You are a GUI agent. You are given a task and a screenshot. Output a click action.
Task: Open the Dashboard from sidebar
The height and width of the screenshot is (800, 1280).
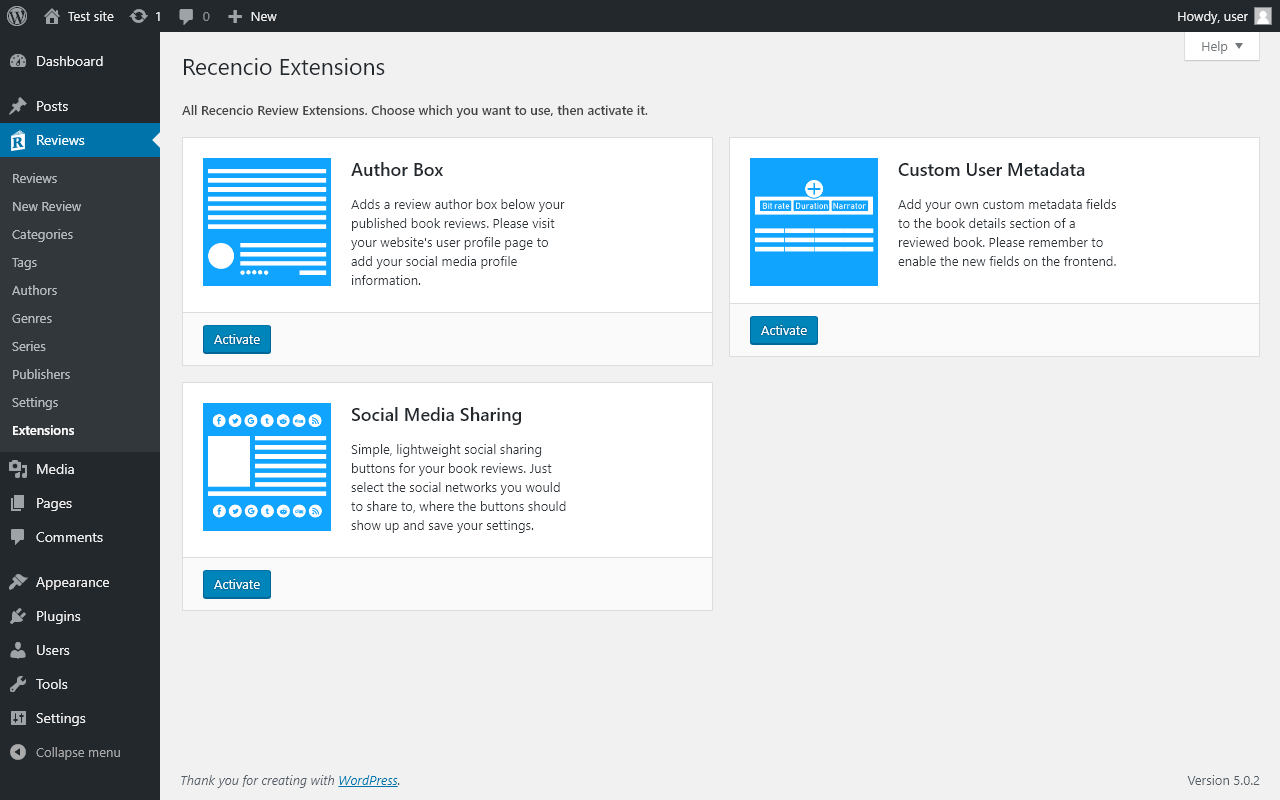(69, 61)
